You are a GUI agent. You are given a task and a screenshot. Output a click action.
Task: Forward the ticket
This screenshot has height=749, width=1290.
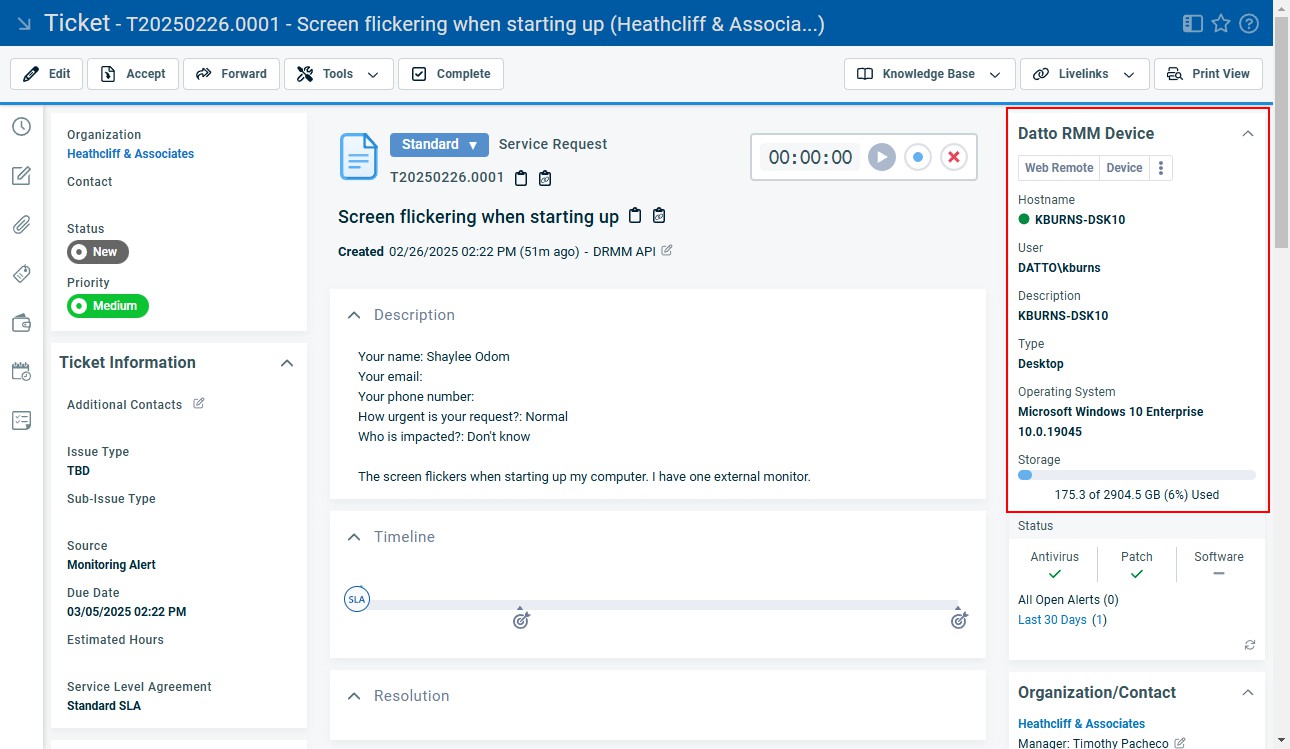231,74
